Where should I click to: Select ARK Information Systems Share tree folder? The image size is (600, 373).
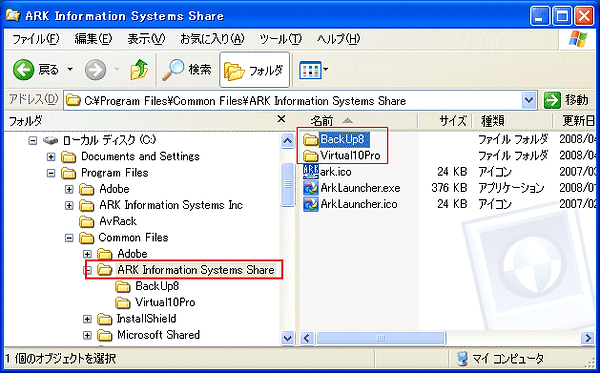click(196, 270)
